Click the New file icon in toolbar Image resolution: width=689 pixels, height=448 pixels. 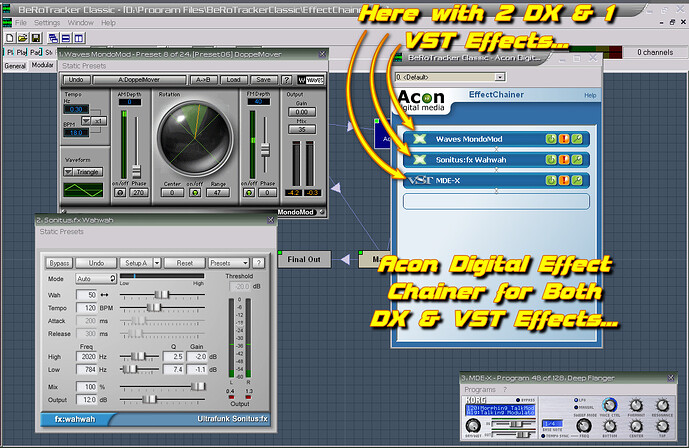click(8, 36)
